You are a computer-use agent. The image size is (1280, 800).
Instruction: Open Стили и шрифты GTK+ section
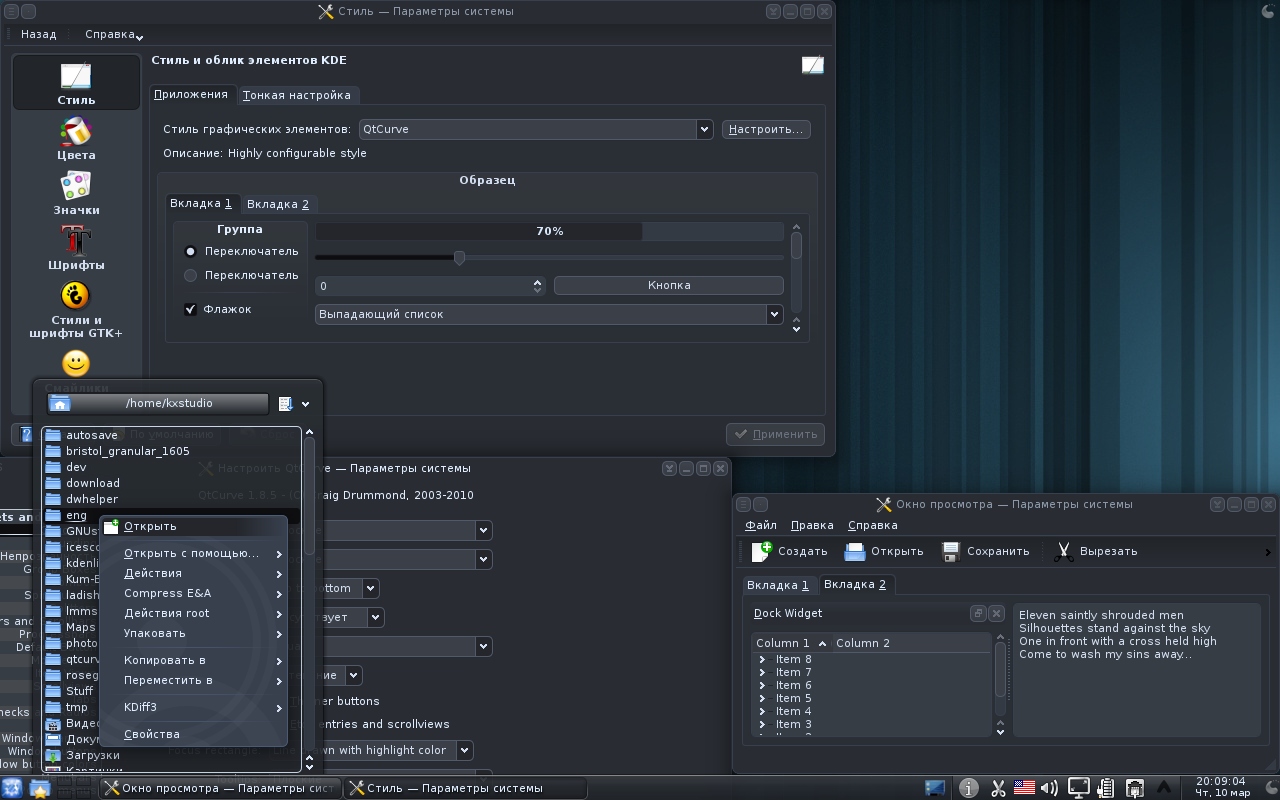76,310
